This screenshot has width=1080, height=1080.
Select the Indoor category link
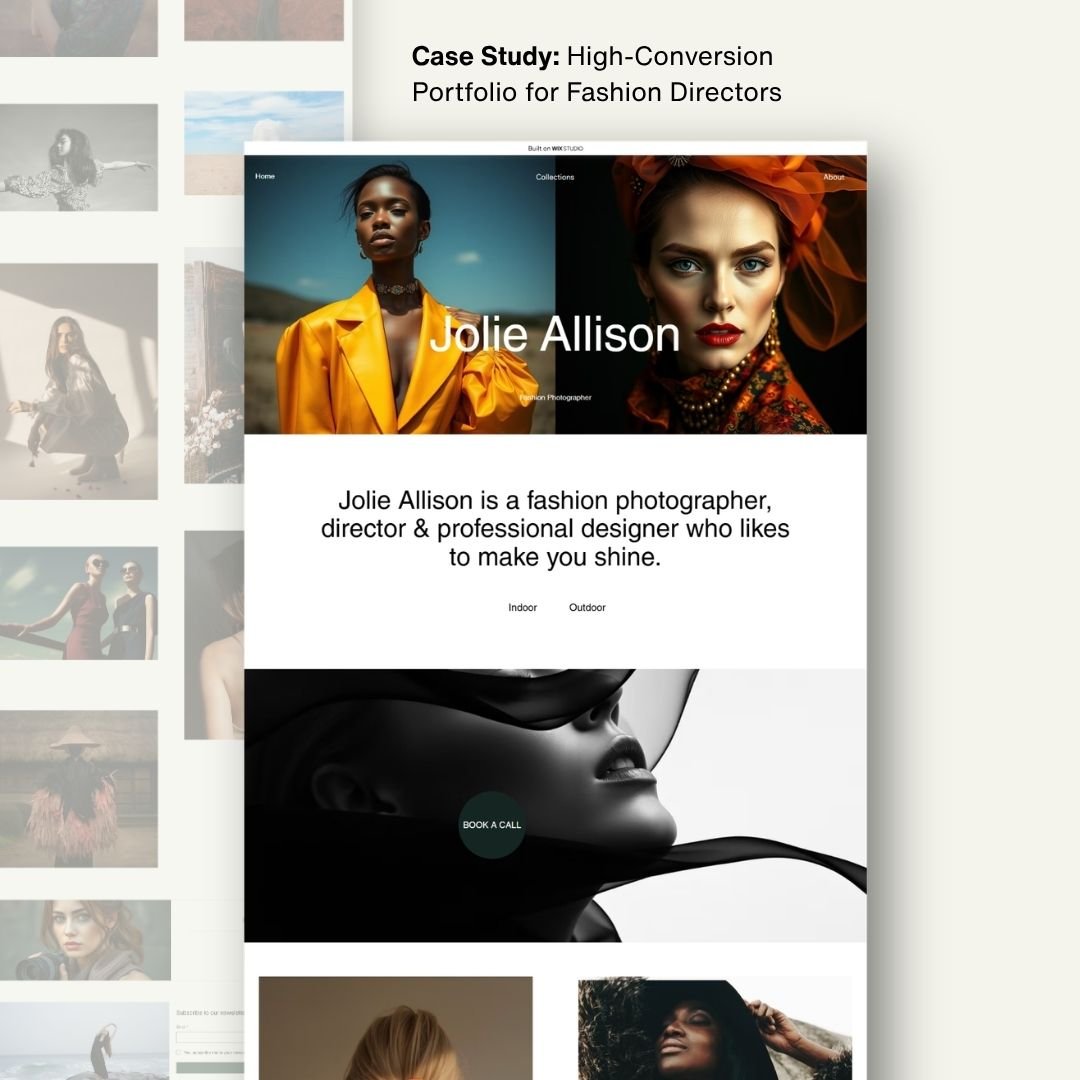(x=522, y=607)
